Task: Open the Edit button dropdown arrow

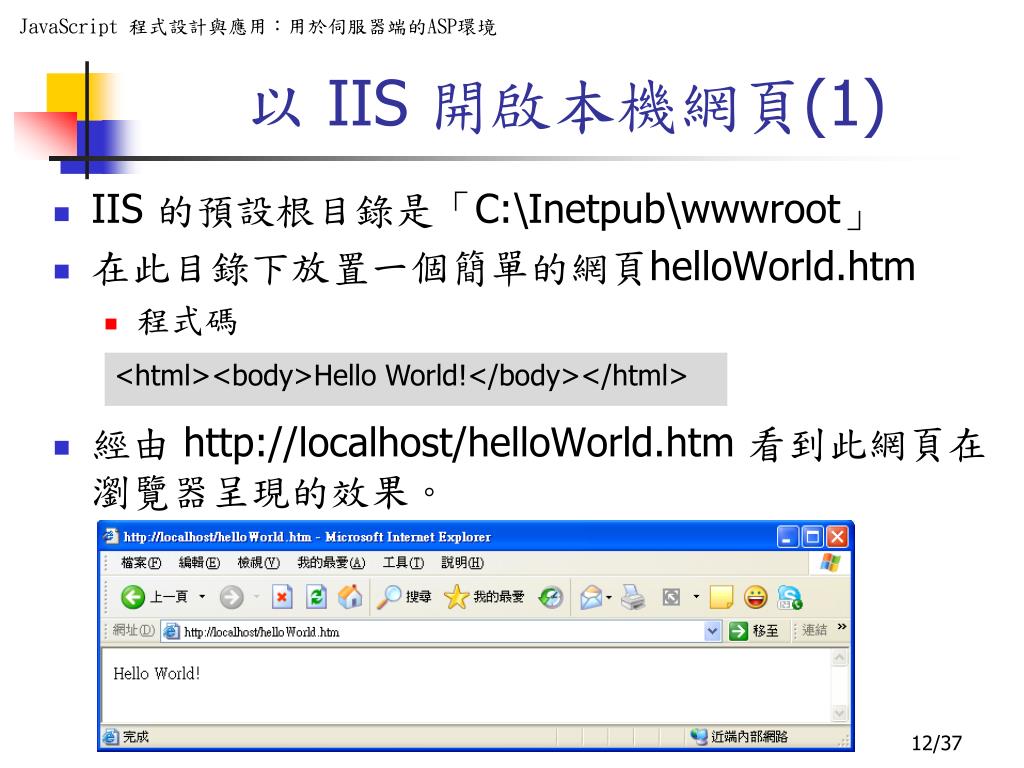Action: click(696, 596)
